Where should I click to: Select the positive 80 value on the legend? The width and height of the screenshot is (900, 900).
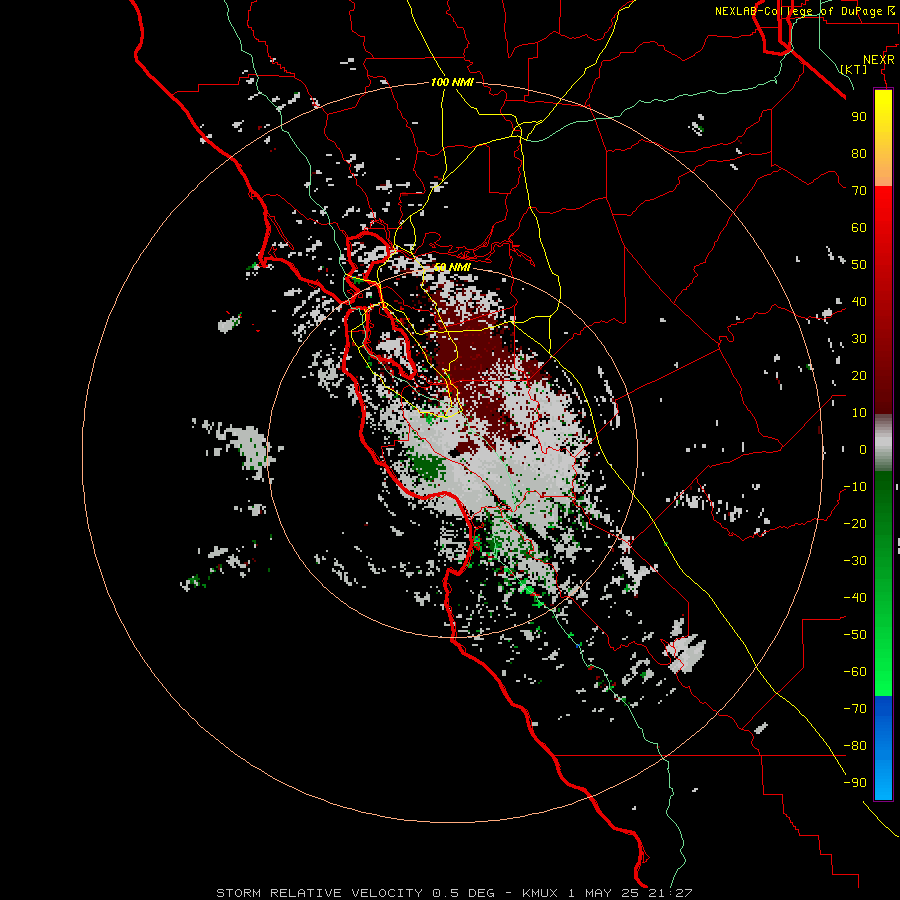click(x=859, y=153)
